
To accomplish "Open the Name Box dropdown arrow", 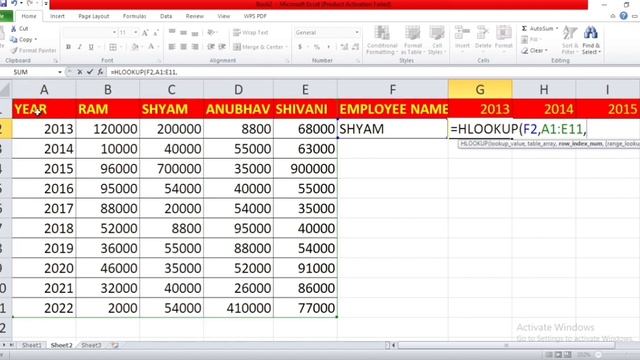I will (60, 72).
